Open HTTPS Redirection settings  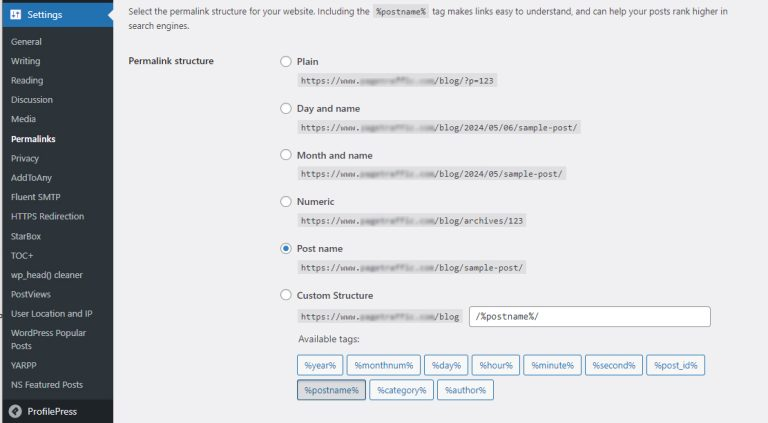click(47, 216)
